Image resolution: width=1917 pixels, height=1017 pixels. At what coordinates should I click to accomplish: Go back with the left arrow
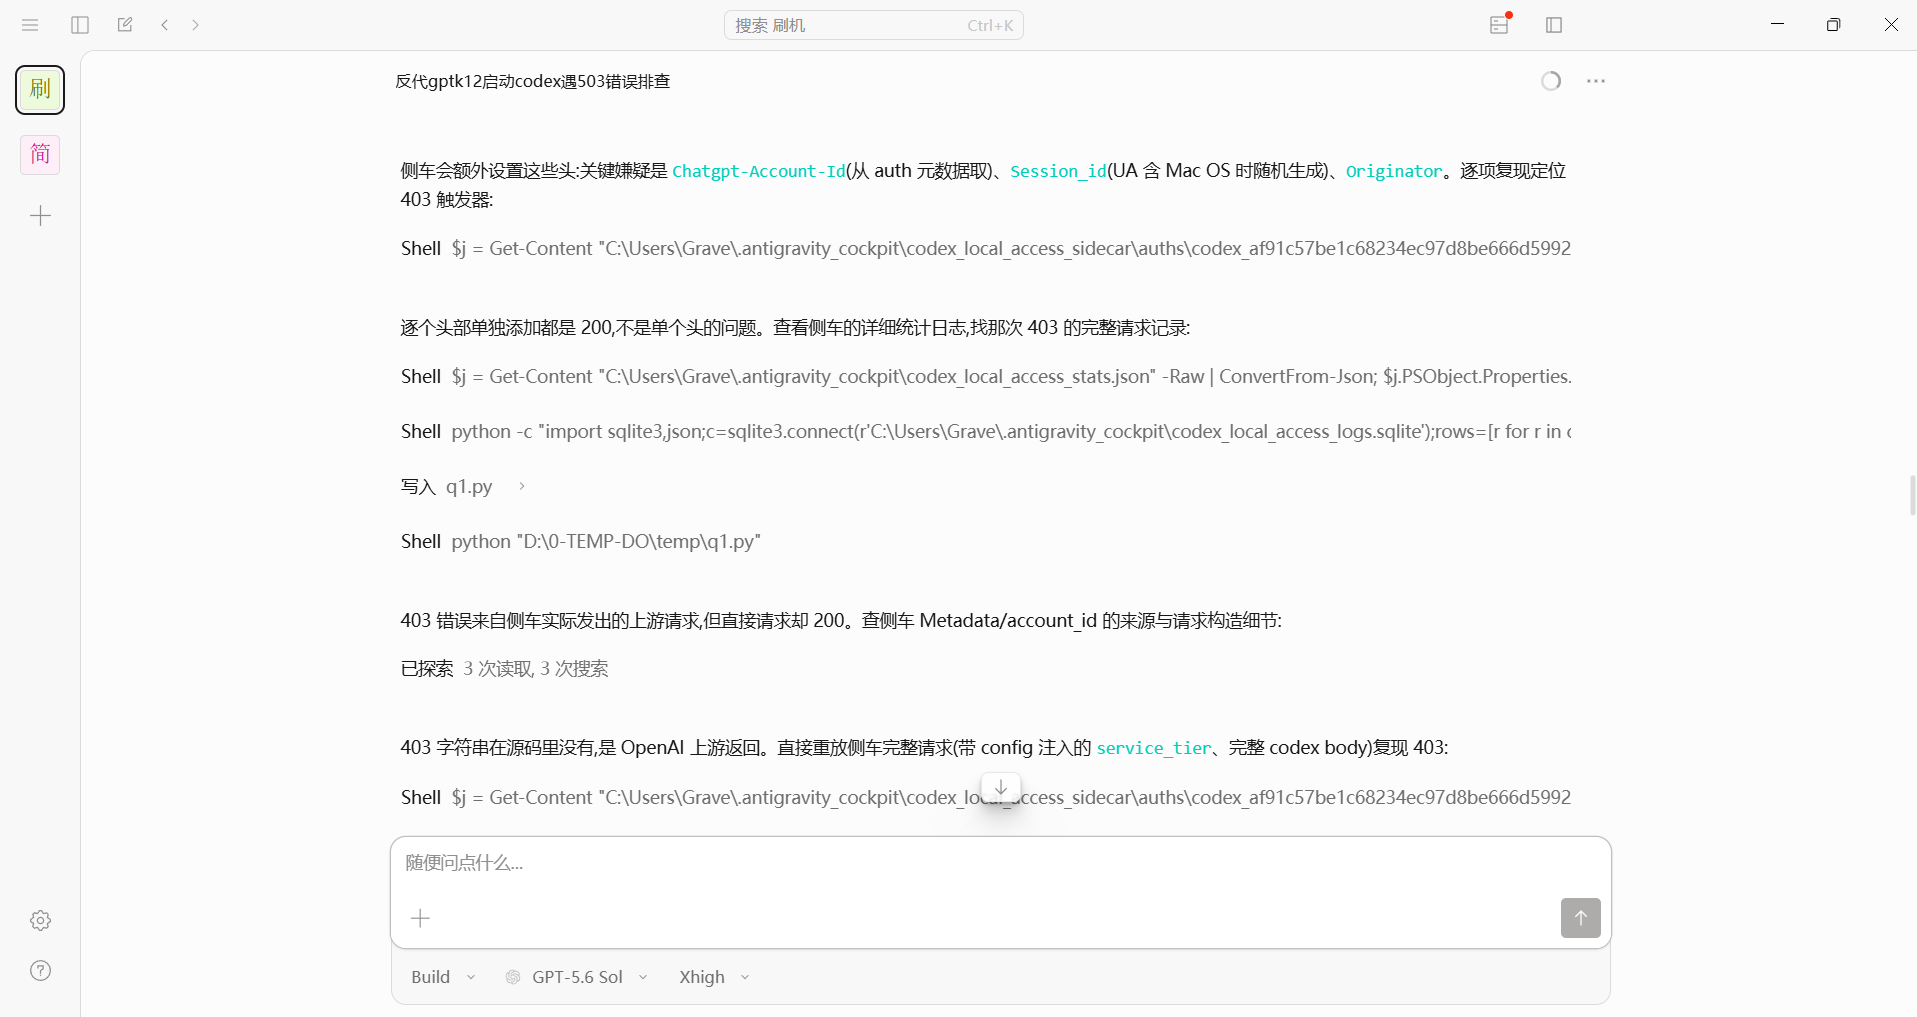pos(165,25)
